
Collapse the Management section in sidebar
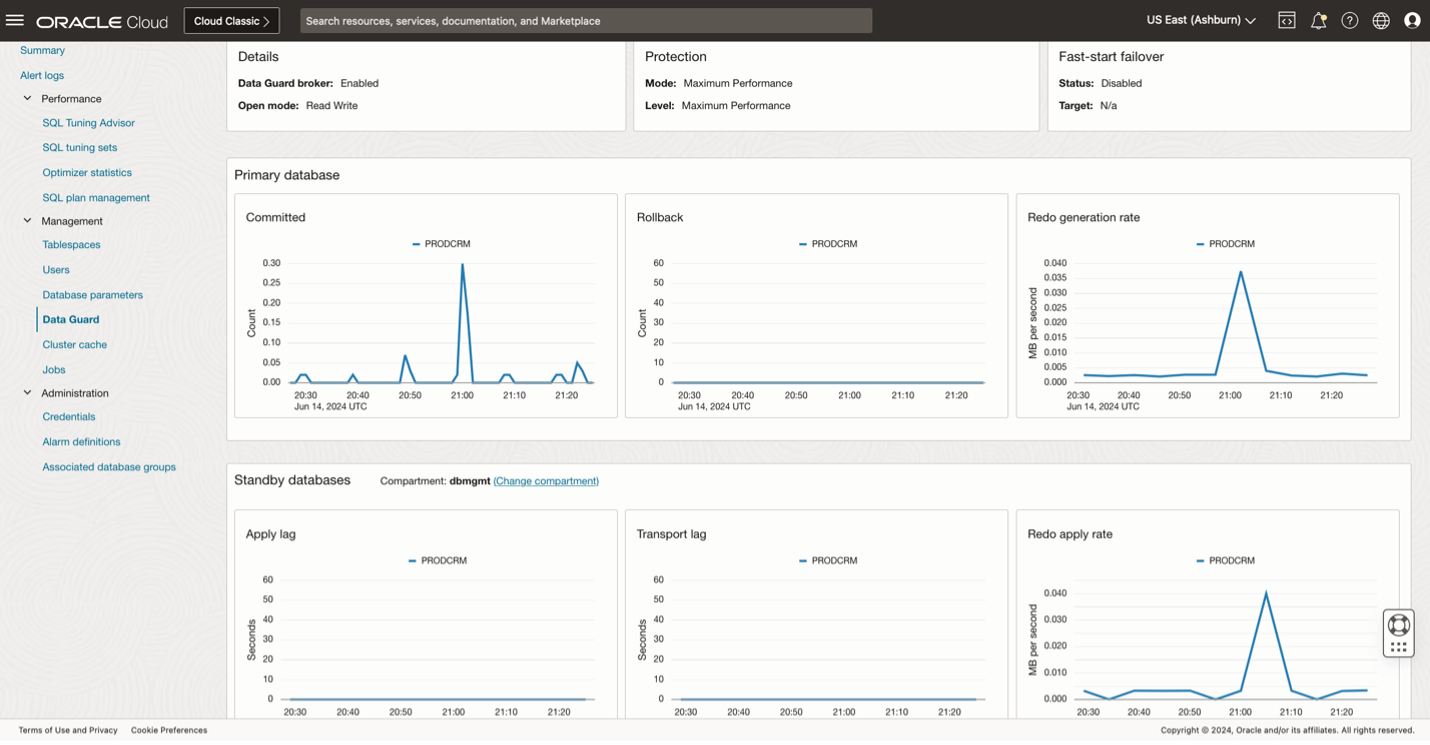(x=27, y=221)
